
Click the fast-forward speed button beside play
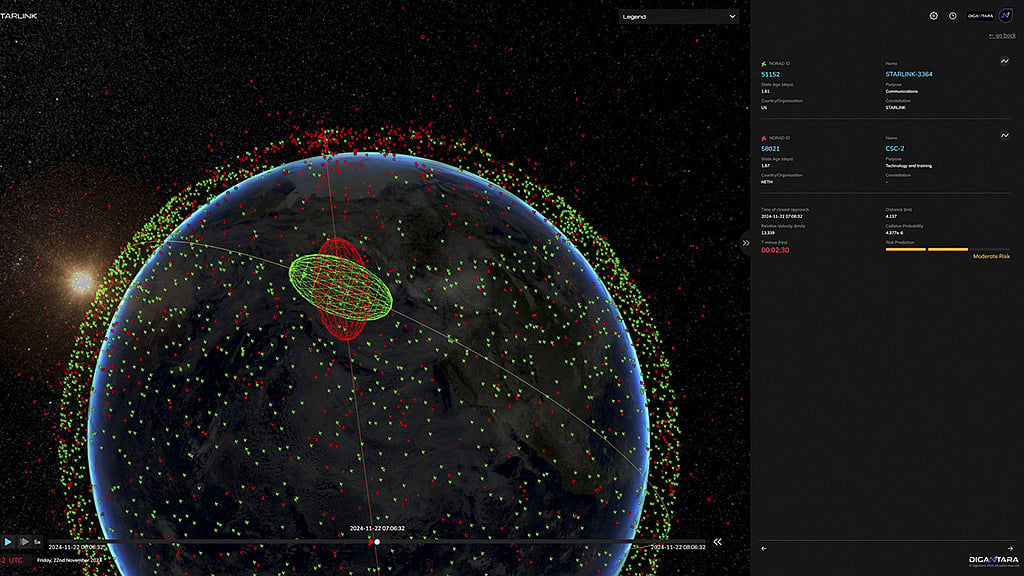tap(24, 541)
